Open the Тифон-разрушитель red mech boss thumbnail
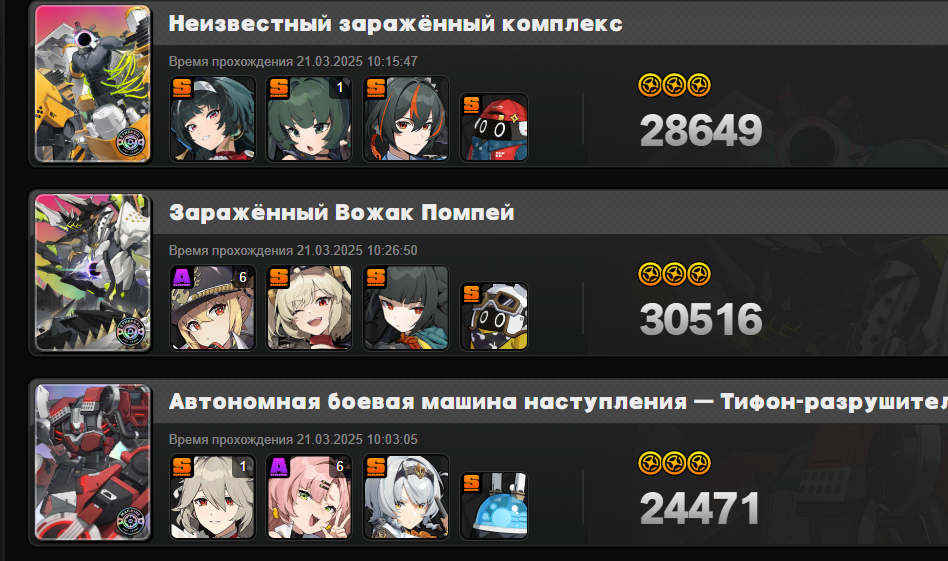Screen dimensions: 948x561 click(93, 462)
